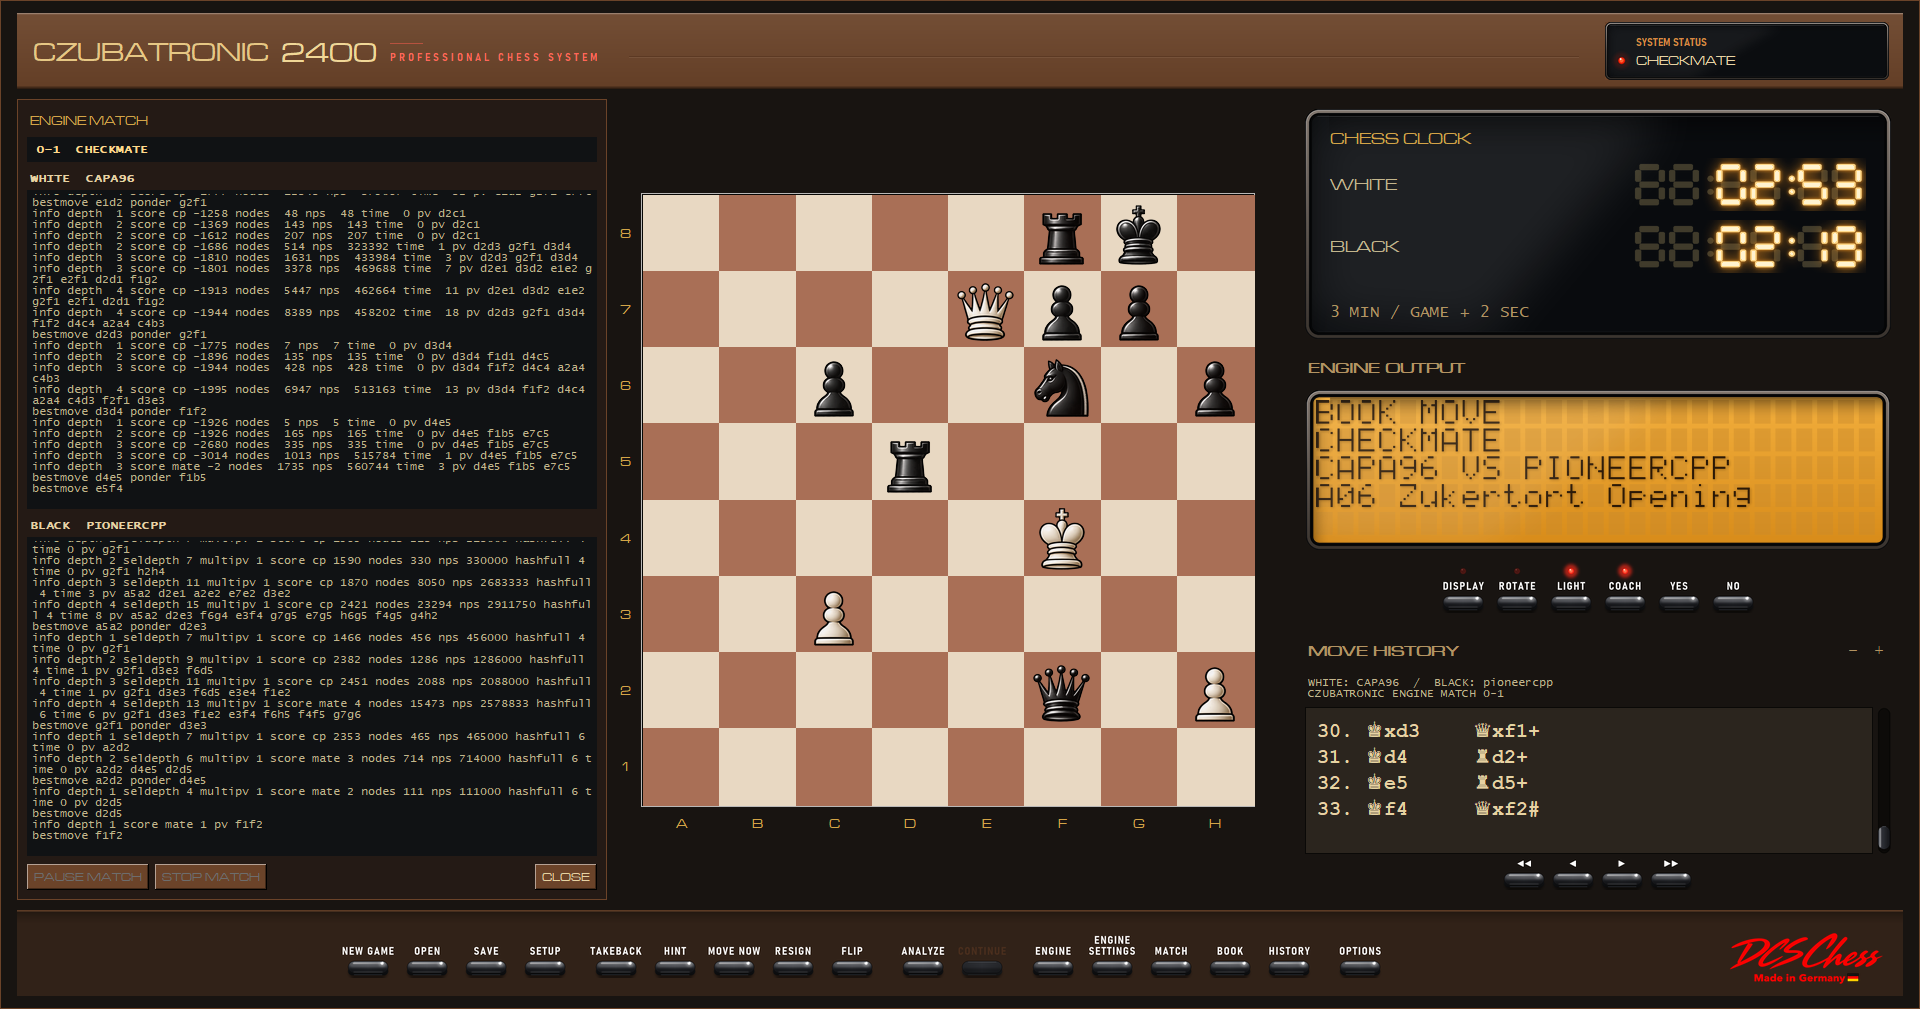Image resolution: width=1920 pixels, height=1009 pixels.
Task: Click the NO button
Action: pos(1733,603)
